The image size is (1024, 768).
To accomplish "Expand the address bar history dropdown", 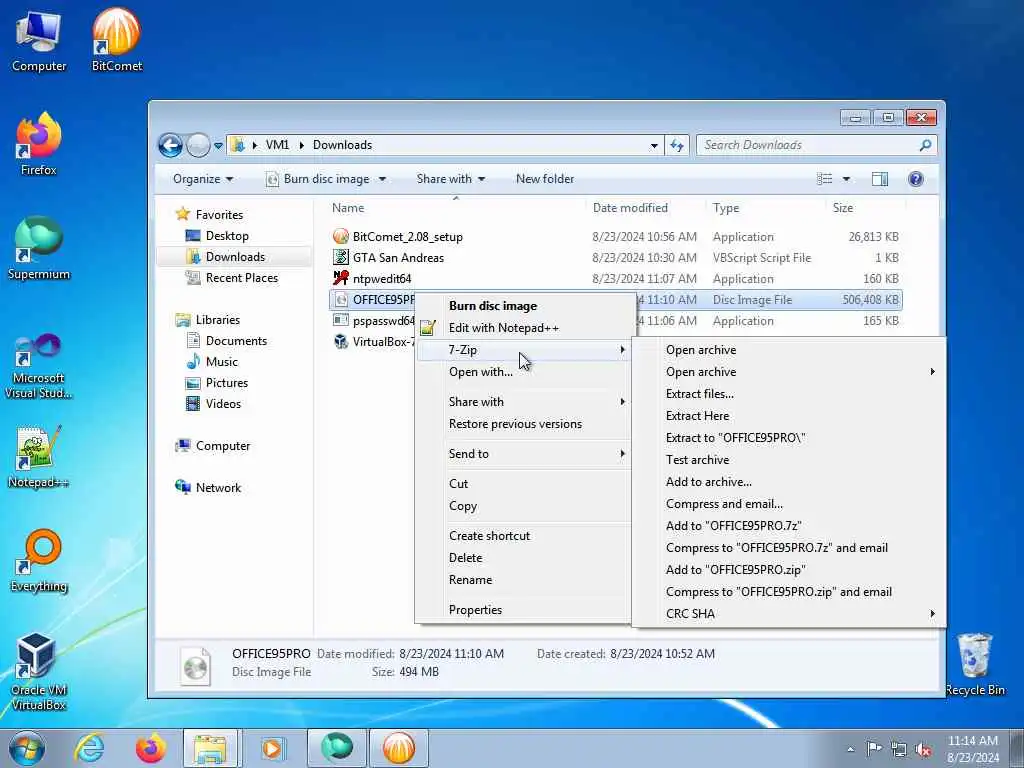I will (654, 146).
